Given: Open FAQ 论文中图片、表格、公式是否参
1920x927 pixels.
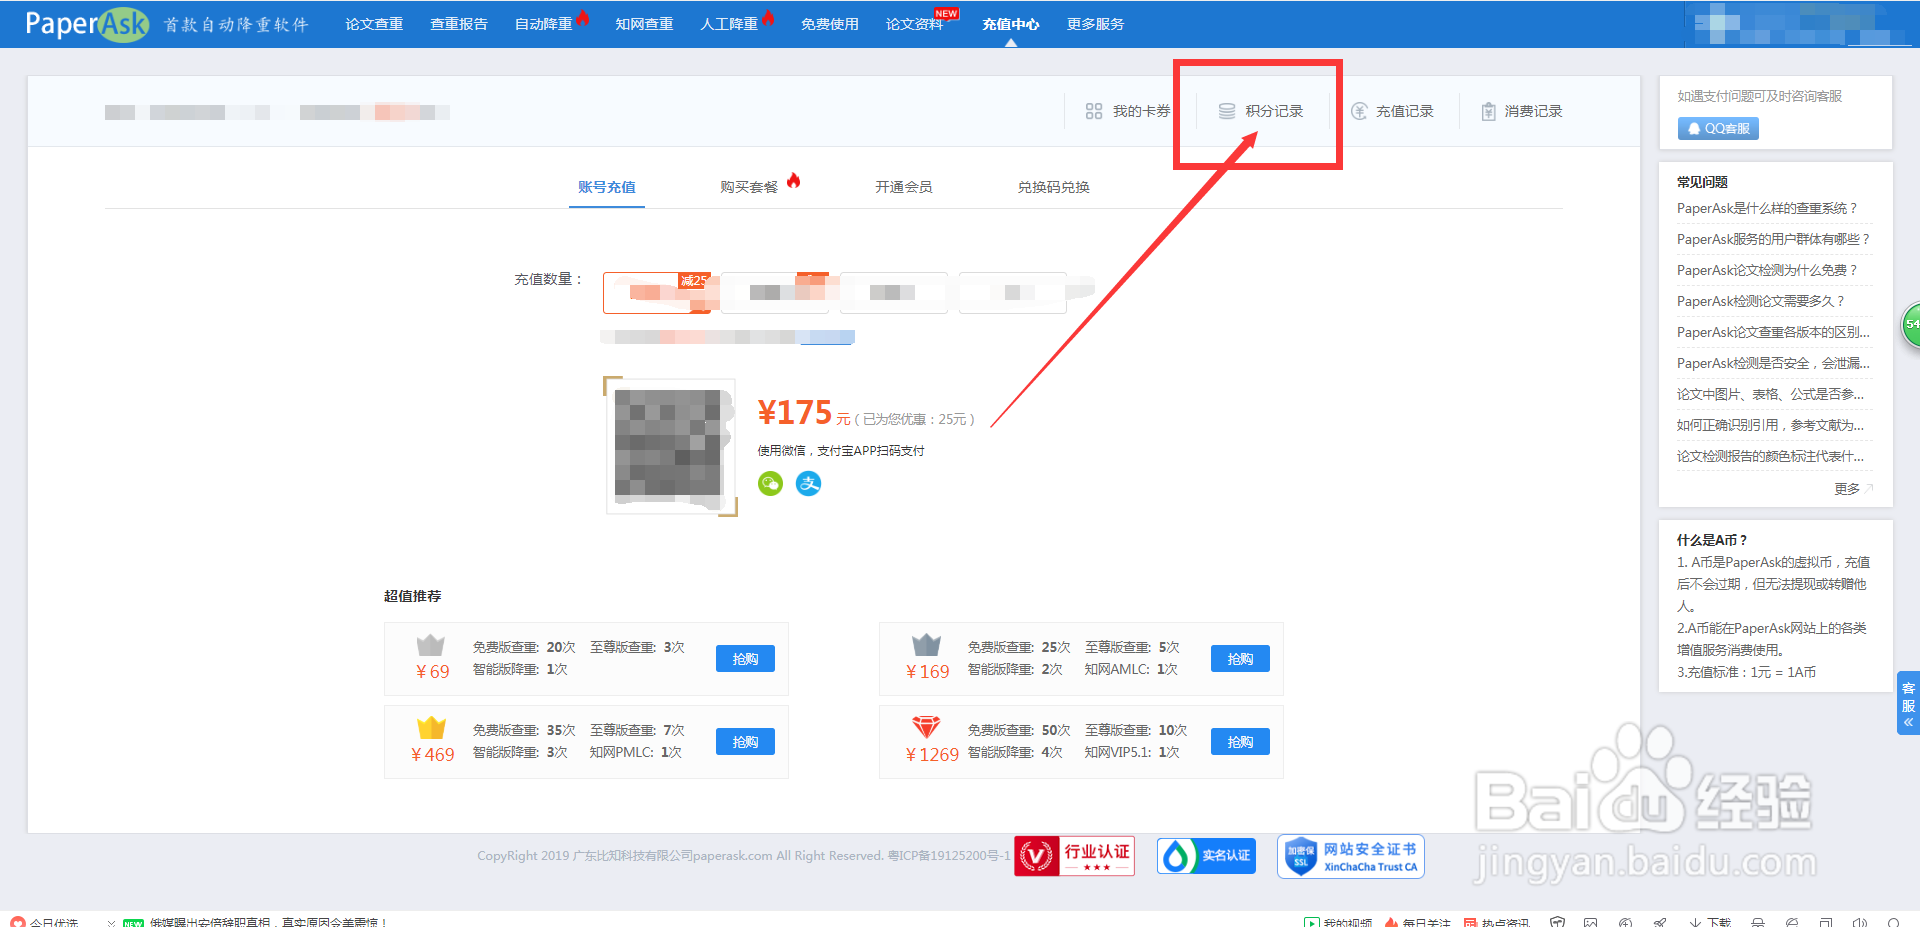Looking at the screenshot, I should coord(1770,394).
